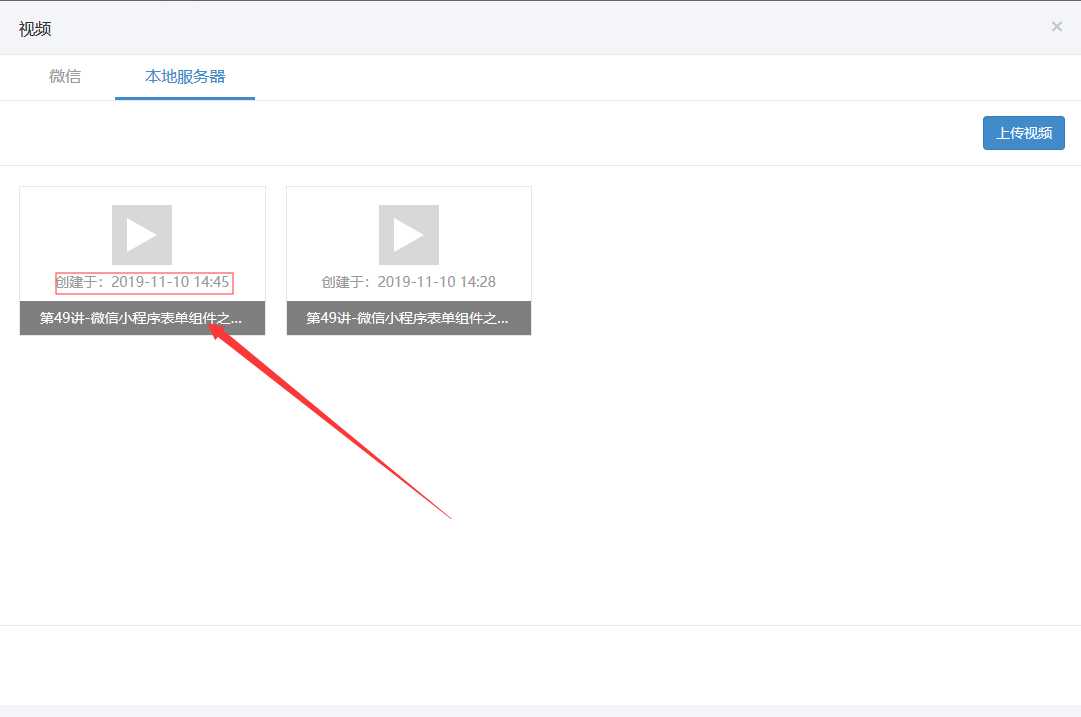Click the play icon of video created 14:28
The width and height of the screenshot is (1081, 717).
408,234
